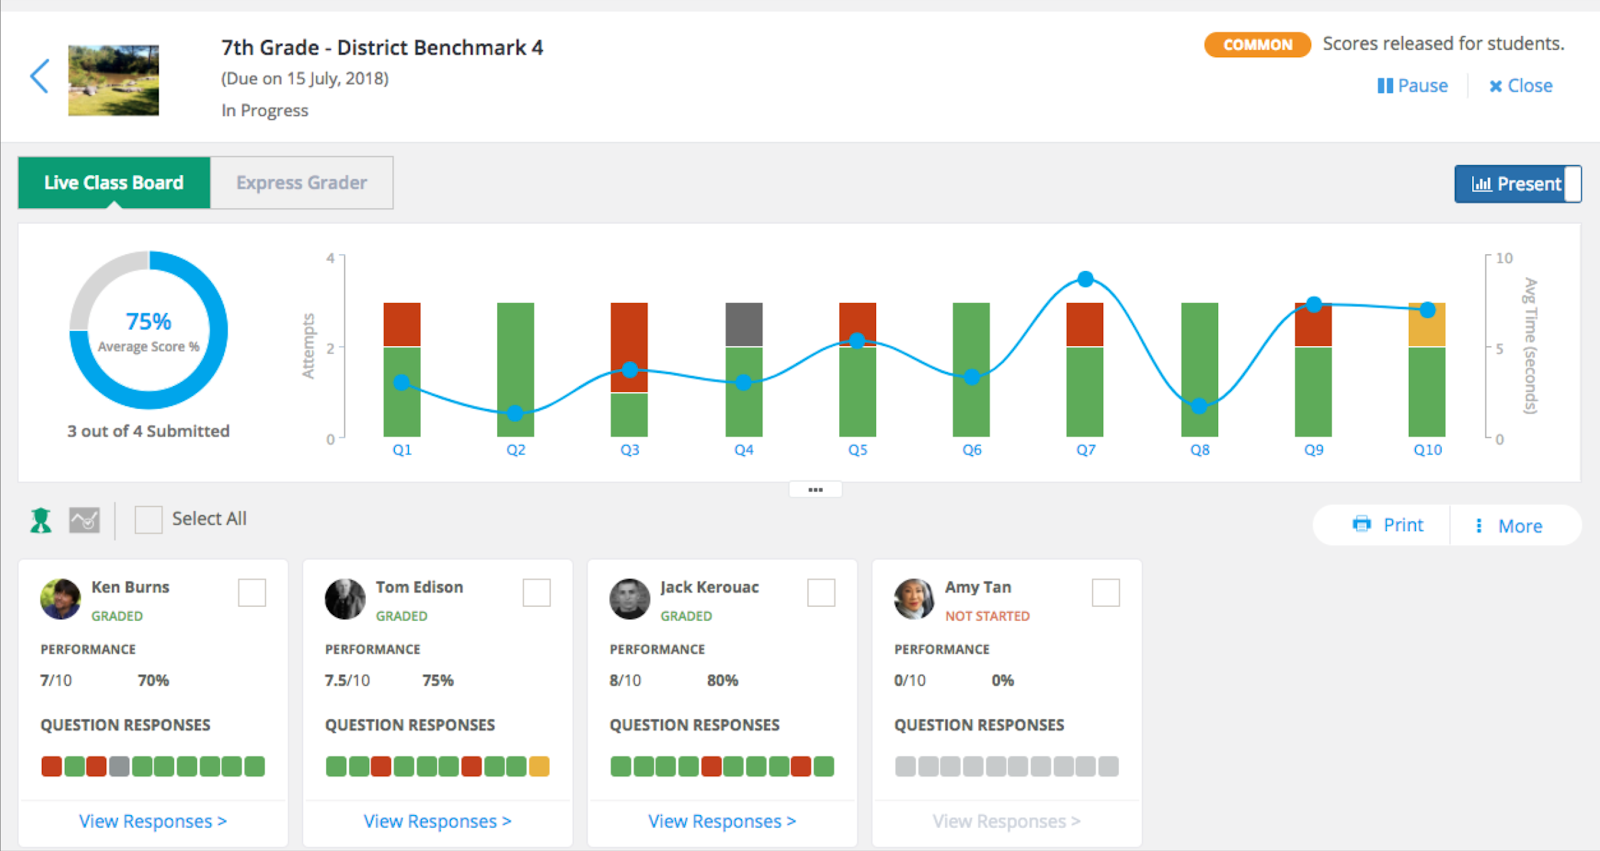Click the gray chart view icon
Viewport: 1600px width, 851px height.
pyautogui.click(x=84, y=520)
